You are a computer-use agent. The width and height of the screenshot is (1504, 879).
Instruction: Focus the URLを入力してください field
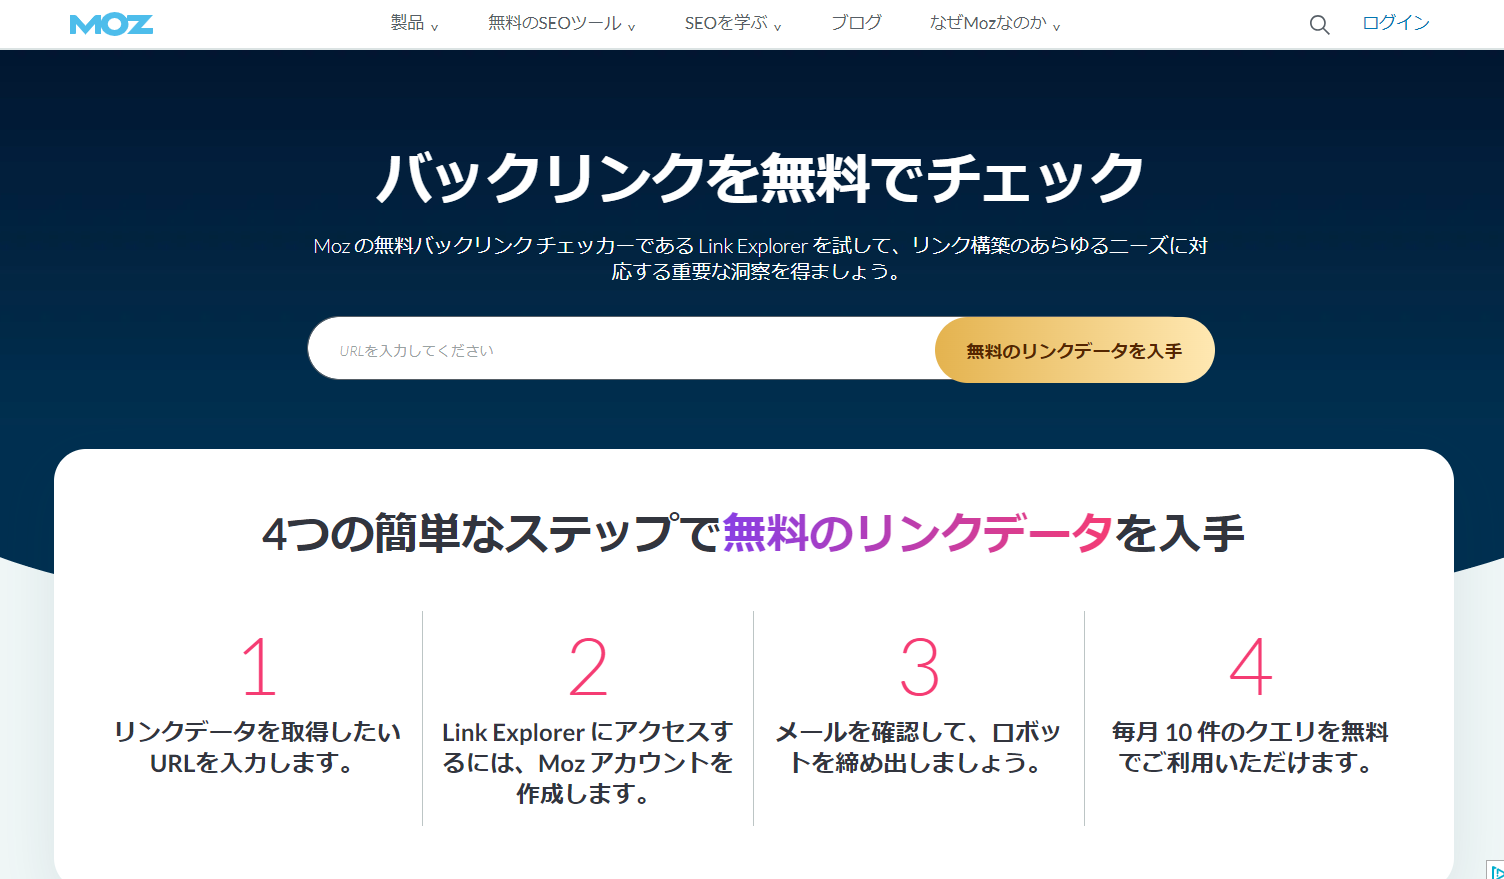tap(622, 350)
